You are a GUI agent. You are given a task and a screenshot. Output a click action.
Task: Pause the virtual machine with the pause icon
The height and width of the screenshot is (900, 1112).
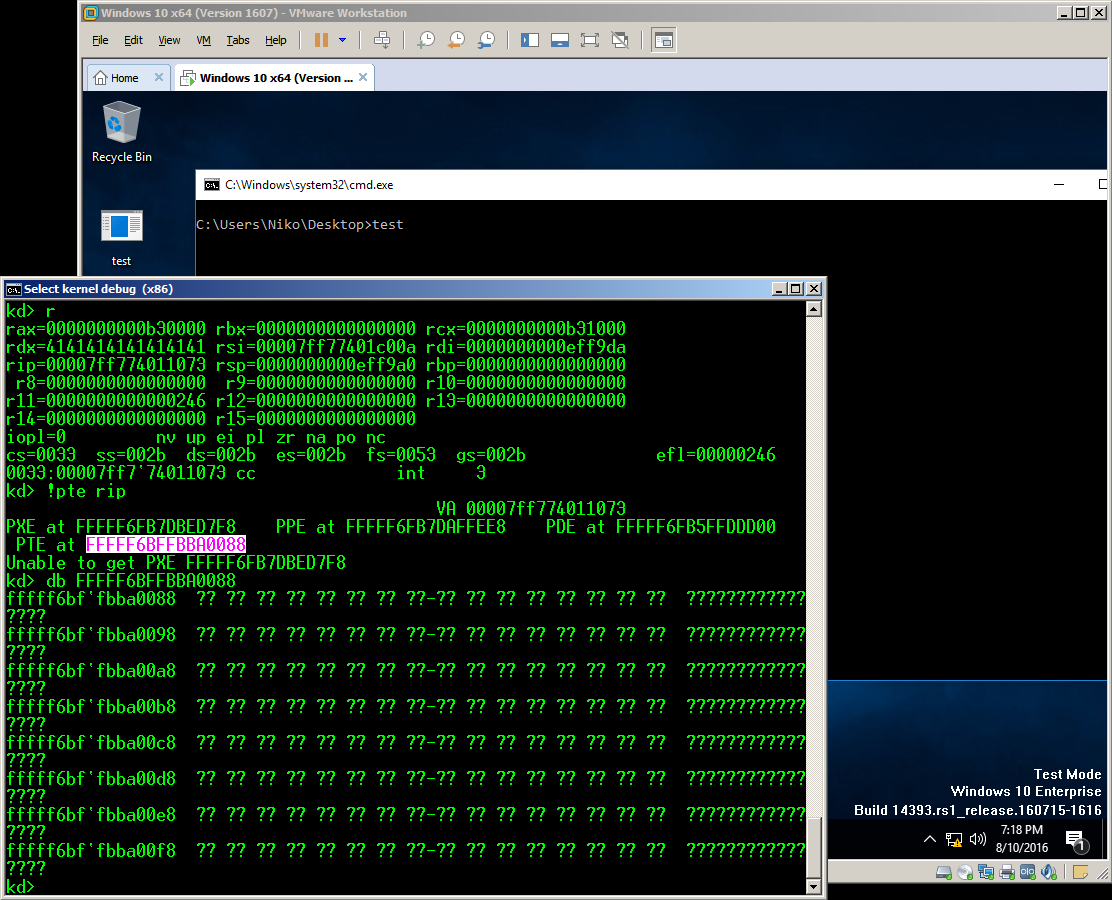click(321, 40)
